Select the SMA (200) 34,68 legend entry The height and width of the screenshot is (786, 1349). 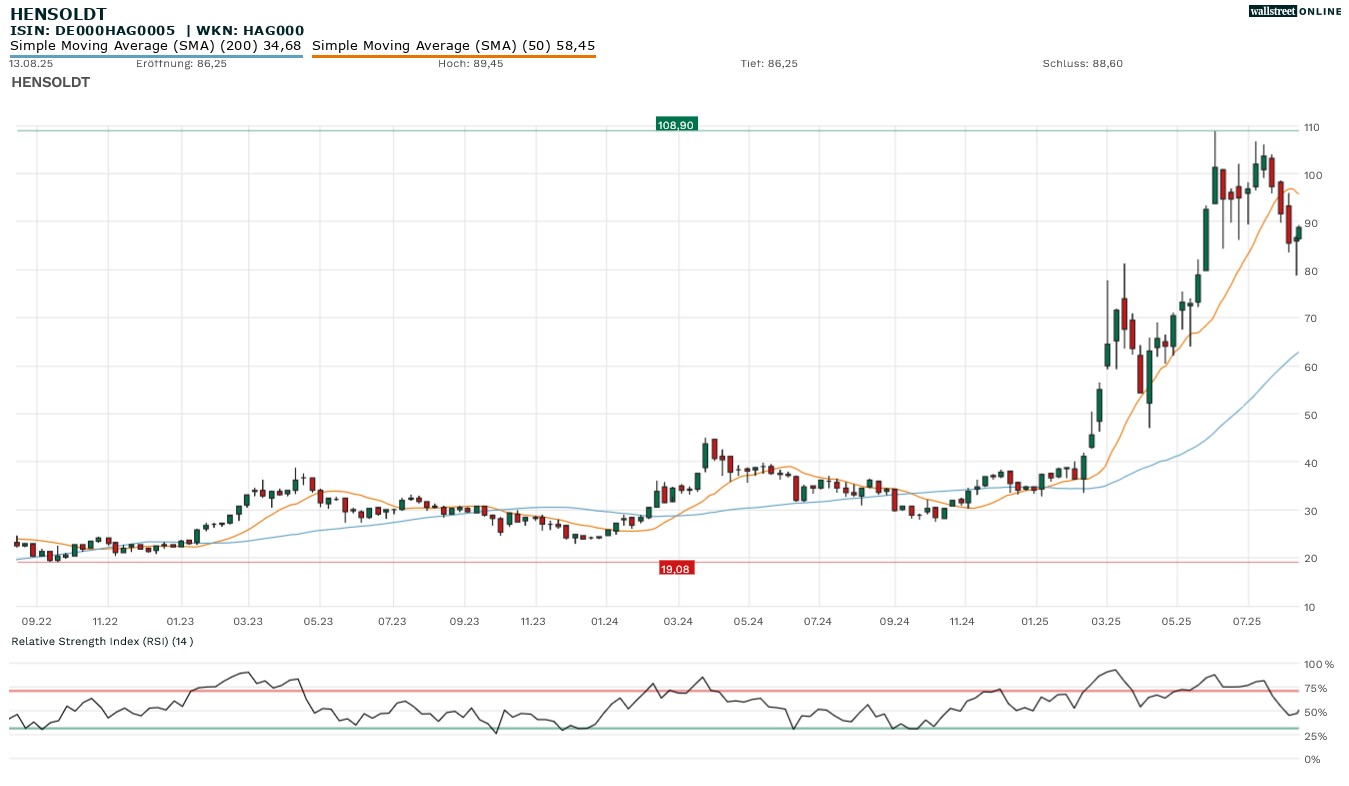click(x=156, y=46)
